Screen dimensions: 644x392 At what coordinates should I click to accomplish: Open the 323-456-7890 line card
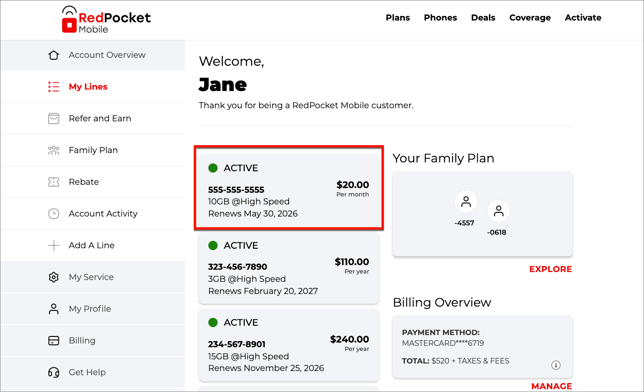pos(289,268)
